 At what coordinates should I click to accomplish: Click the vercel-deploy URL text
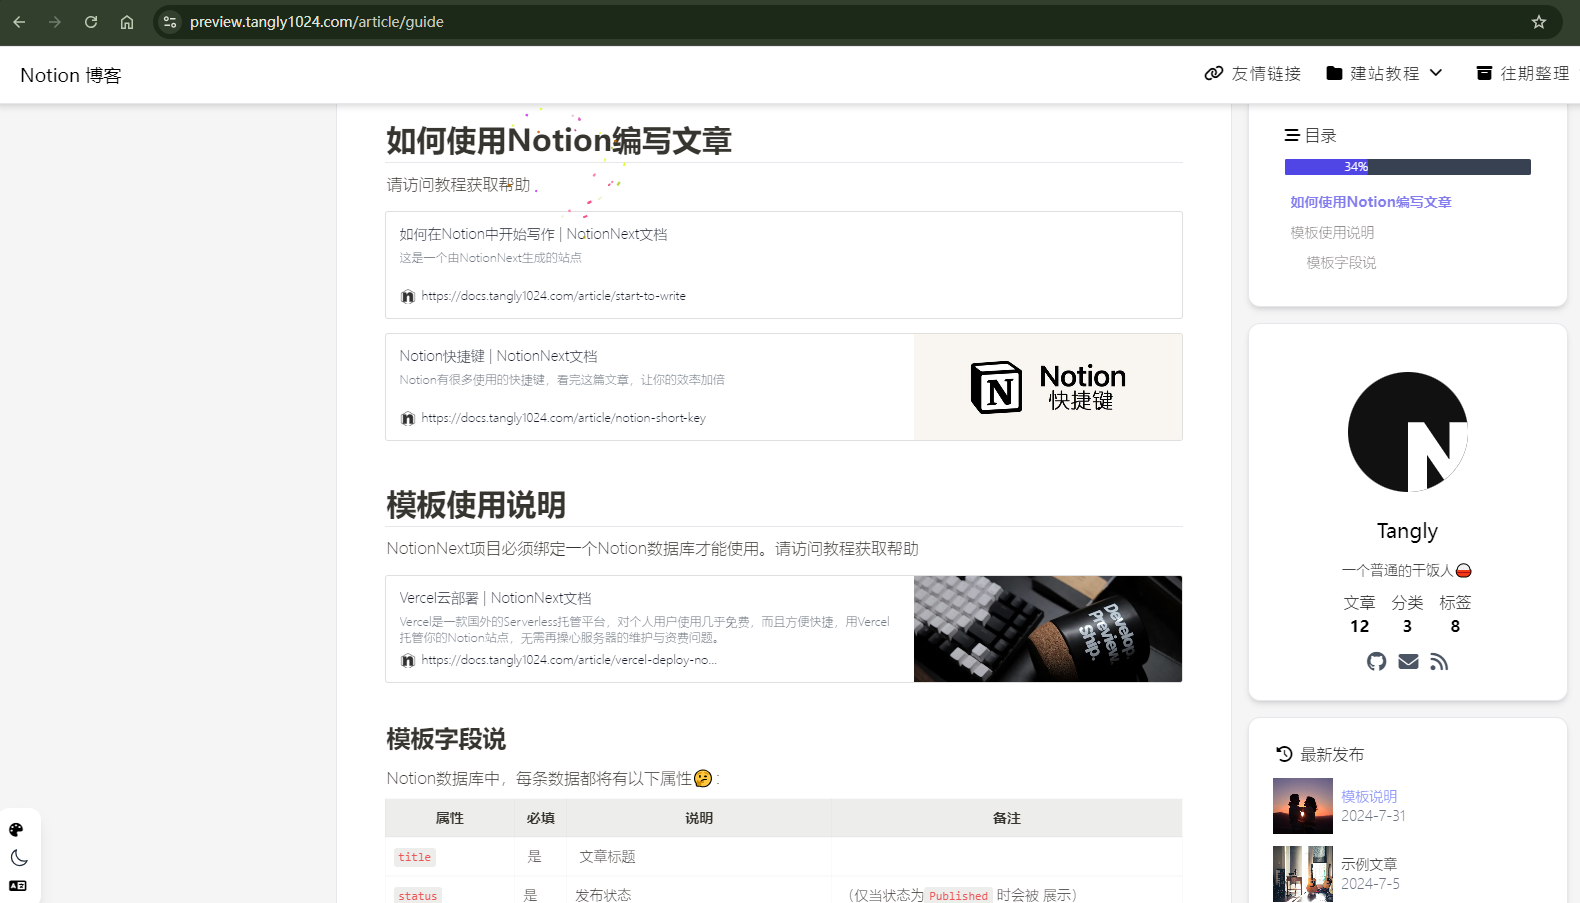click(x=569, y=660)
